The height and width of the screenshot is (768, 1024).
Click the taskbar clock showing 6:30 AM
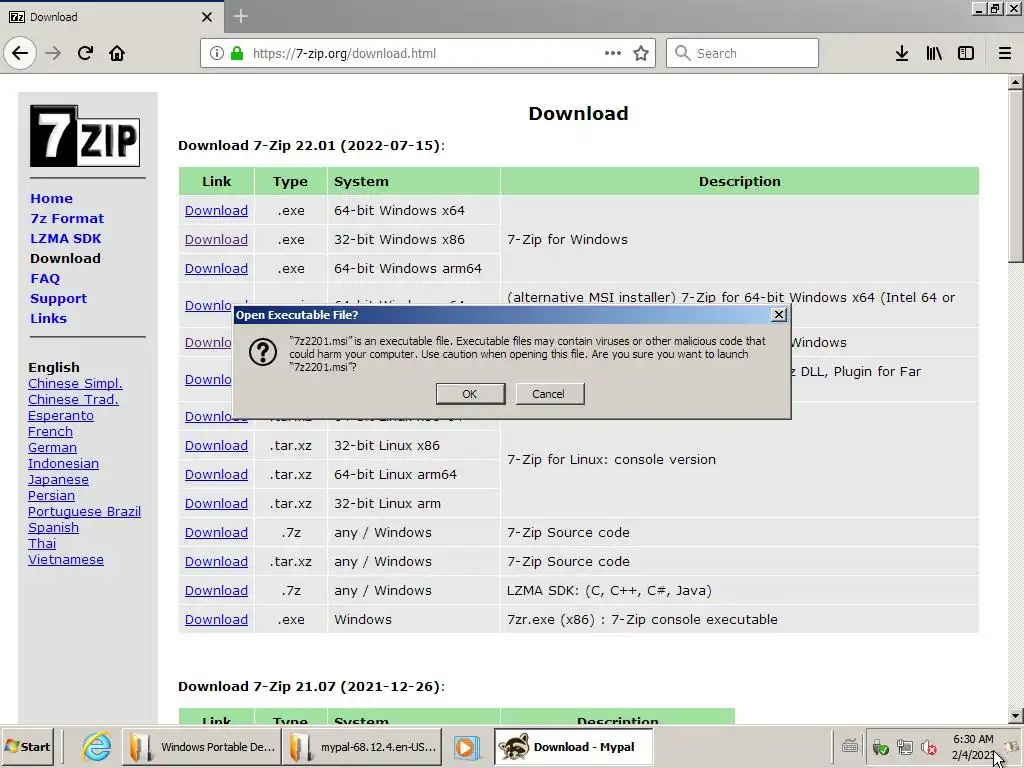[973, 746]
